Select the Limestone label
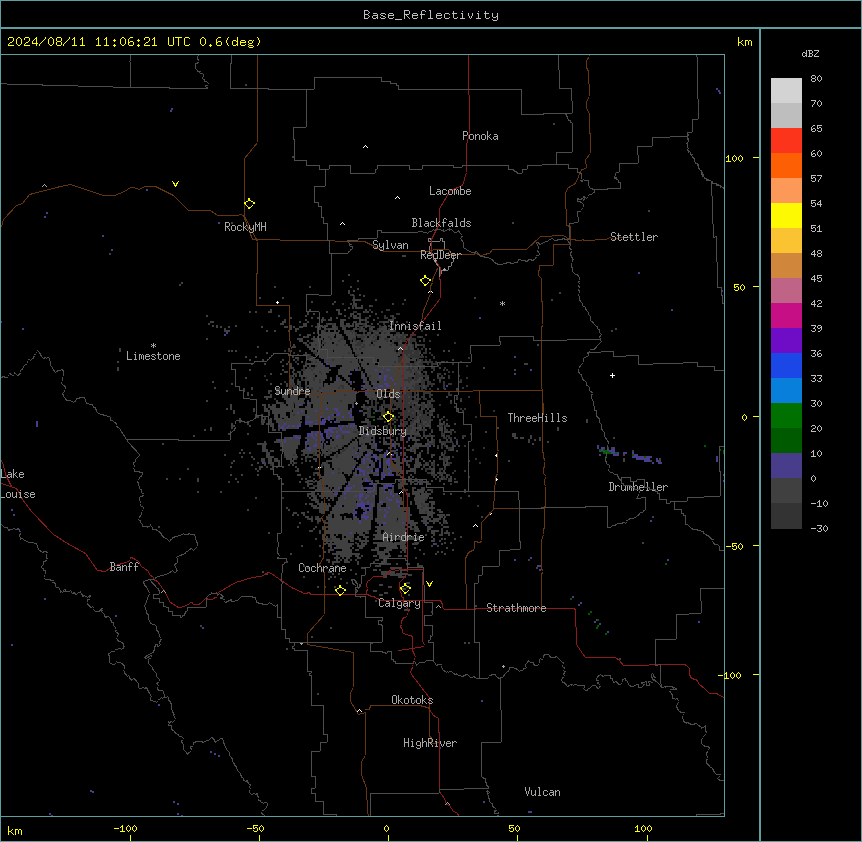The height and width of the screenshot is (842, 862). 153,356
